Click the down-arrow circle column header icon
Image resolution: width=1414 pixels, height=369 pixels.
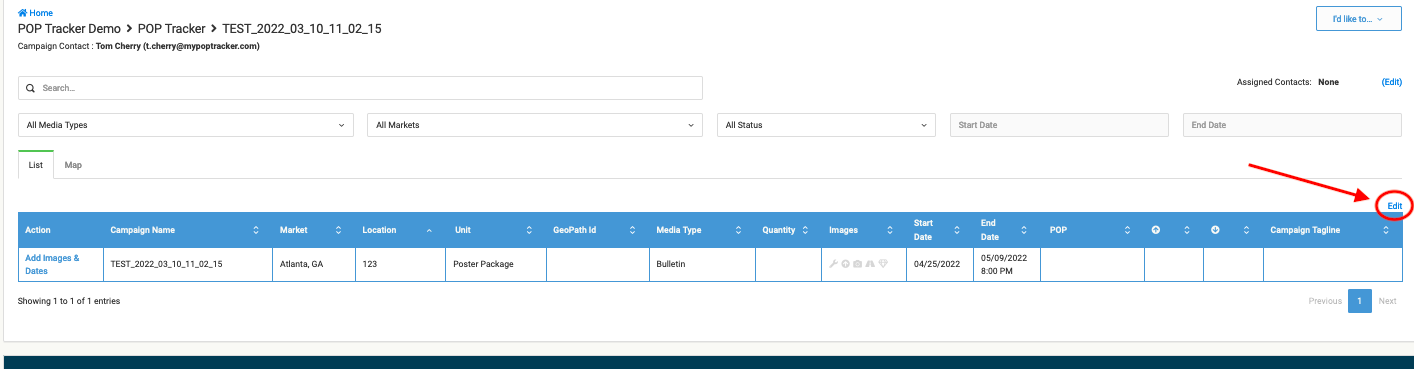[1215, 230]
